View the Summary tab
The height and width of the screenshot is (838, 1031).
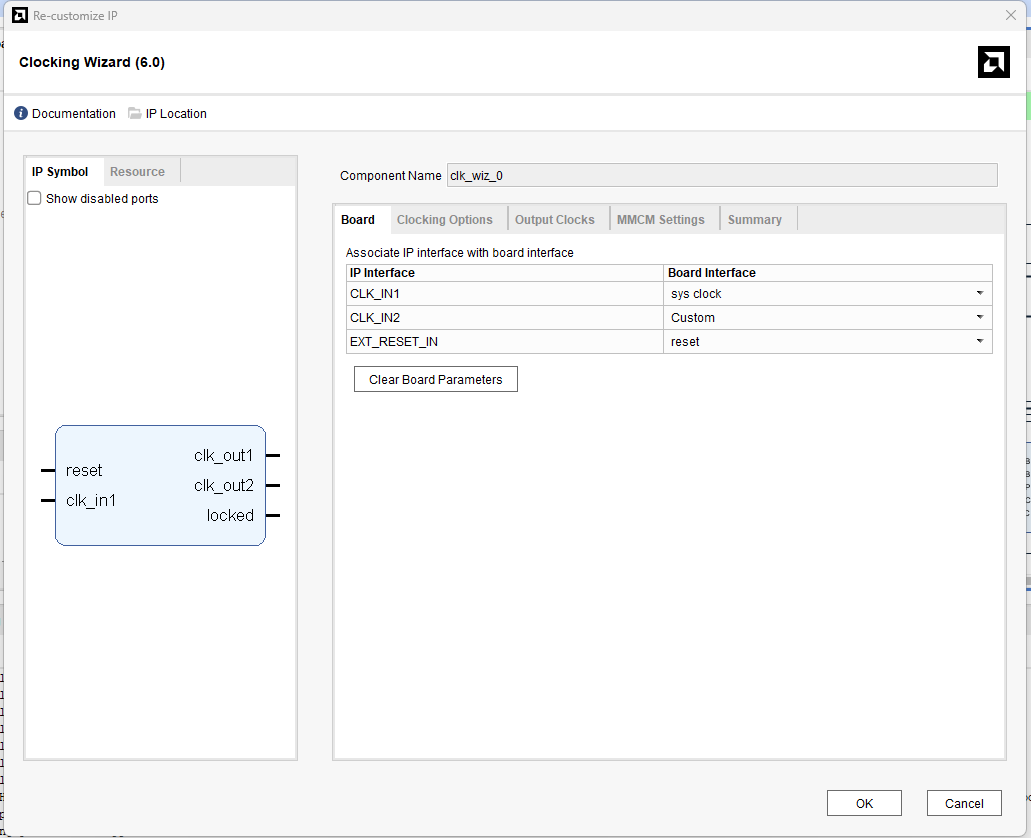point(754,220)
